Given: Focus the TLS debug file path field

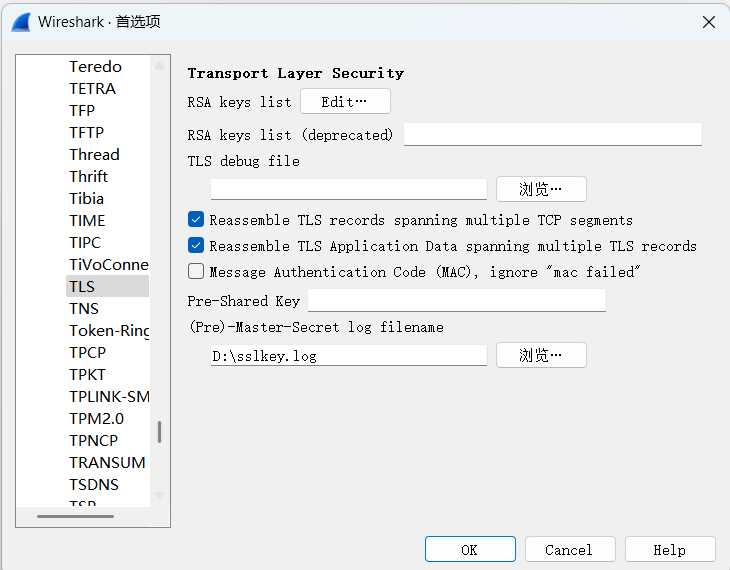Looking at the screenshot, I should point(349,189).
